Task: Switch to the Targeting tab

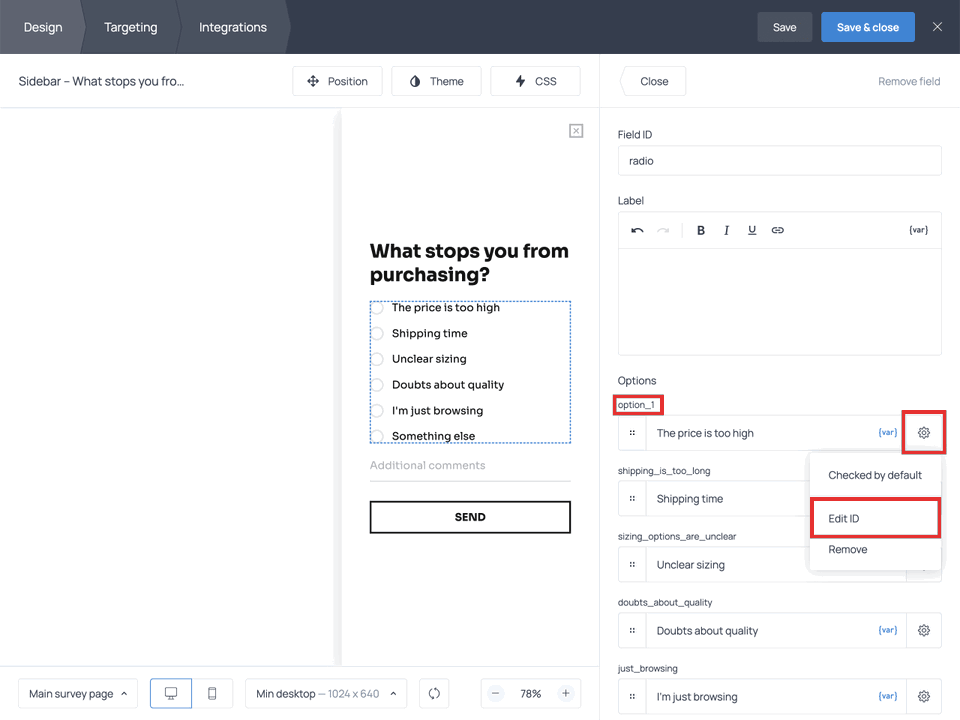Action: (130, 27)
